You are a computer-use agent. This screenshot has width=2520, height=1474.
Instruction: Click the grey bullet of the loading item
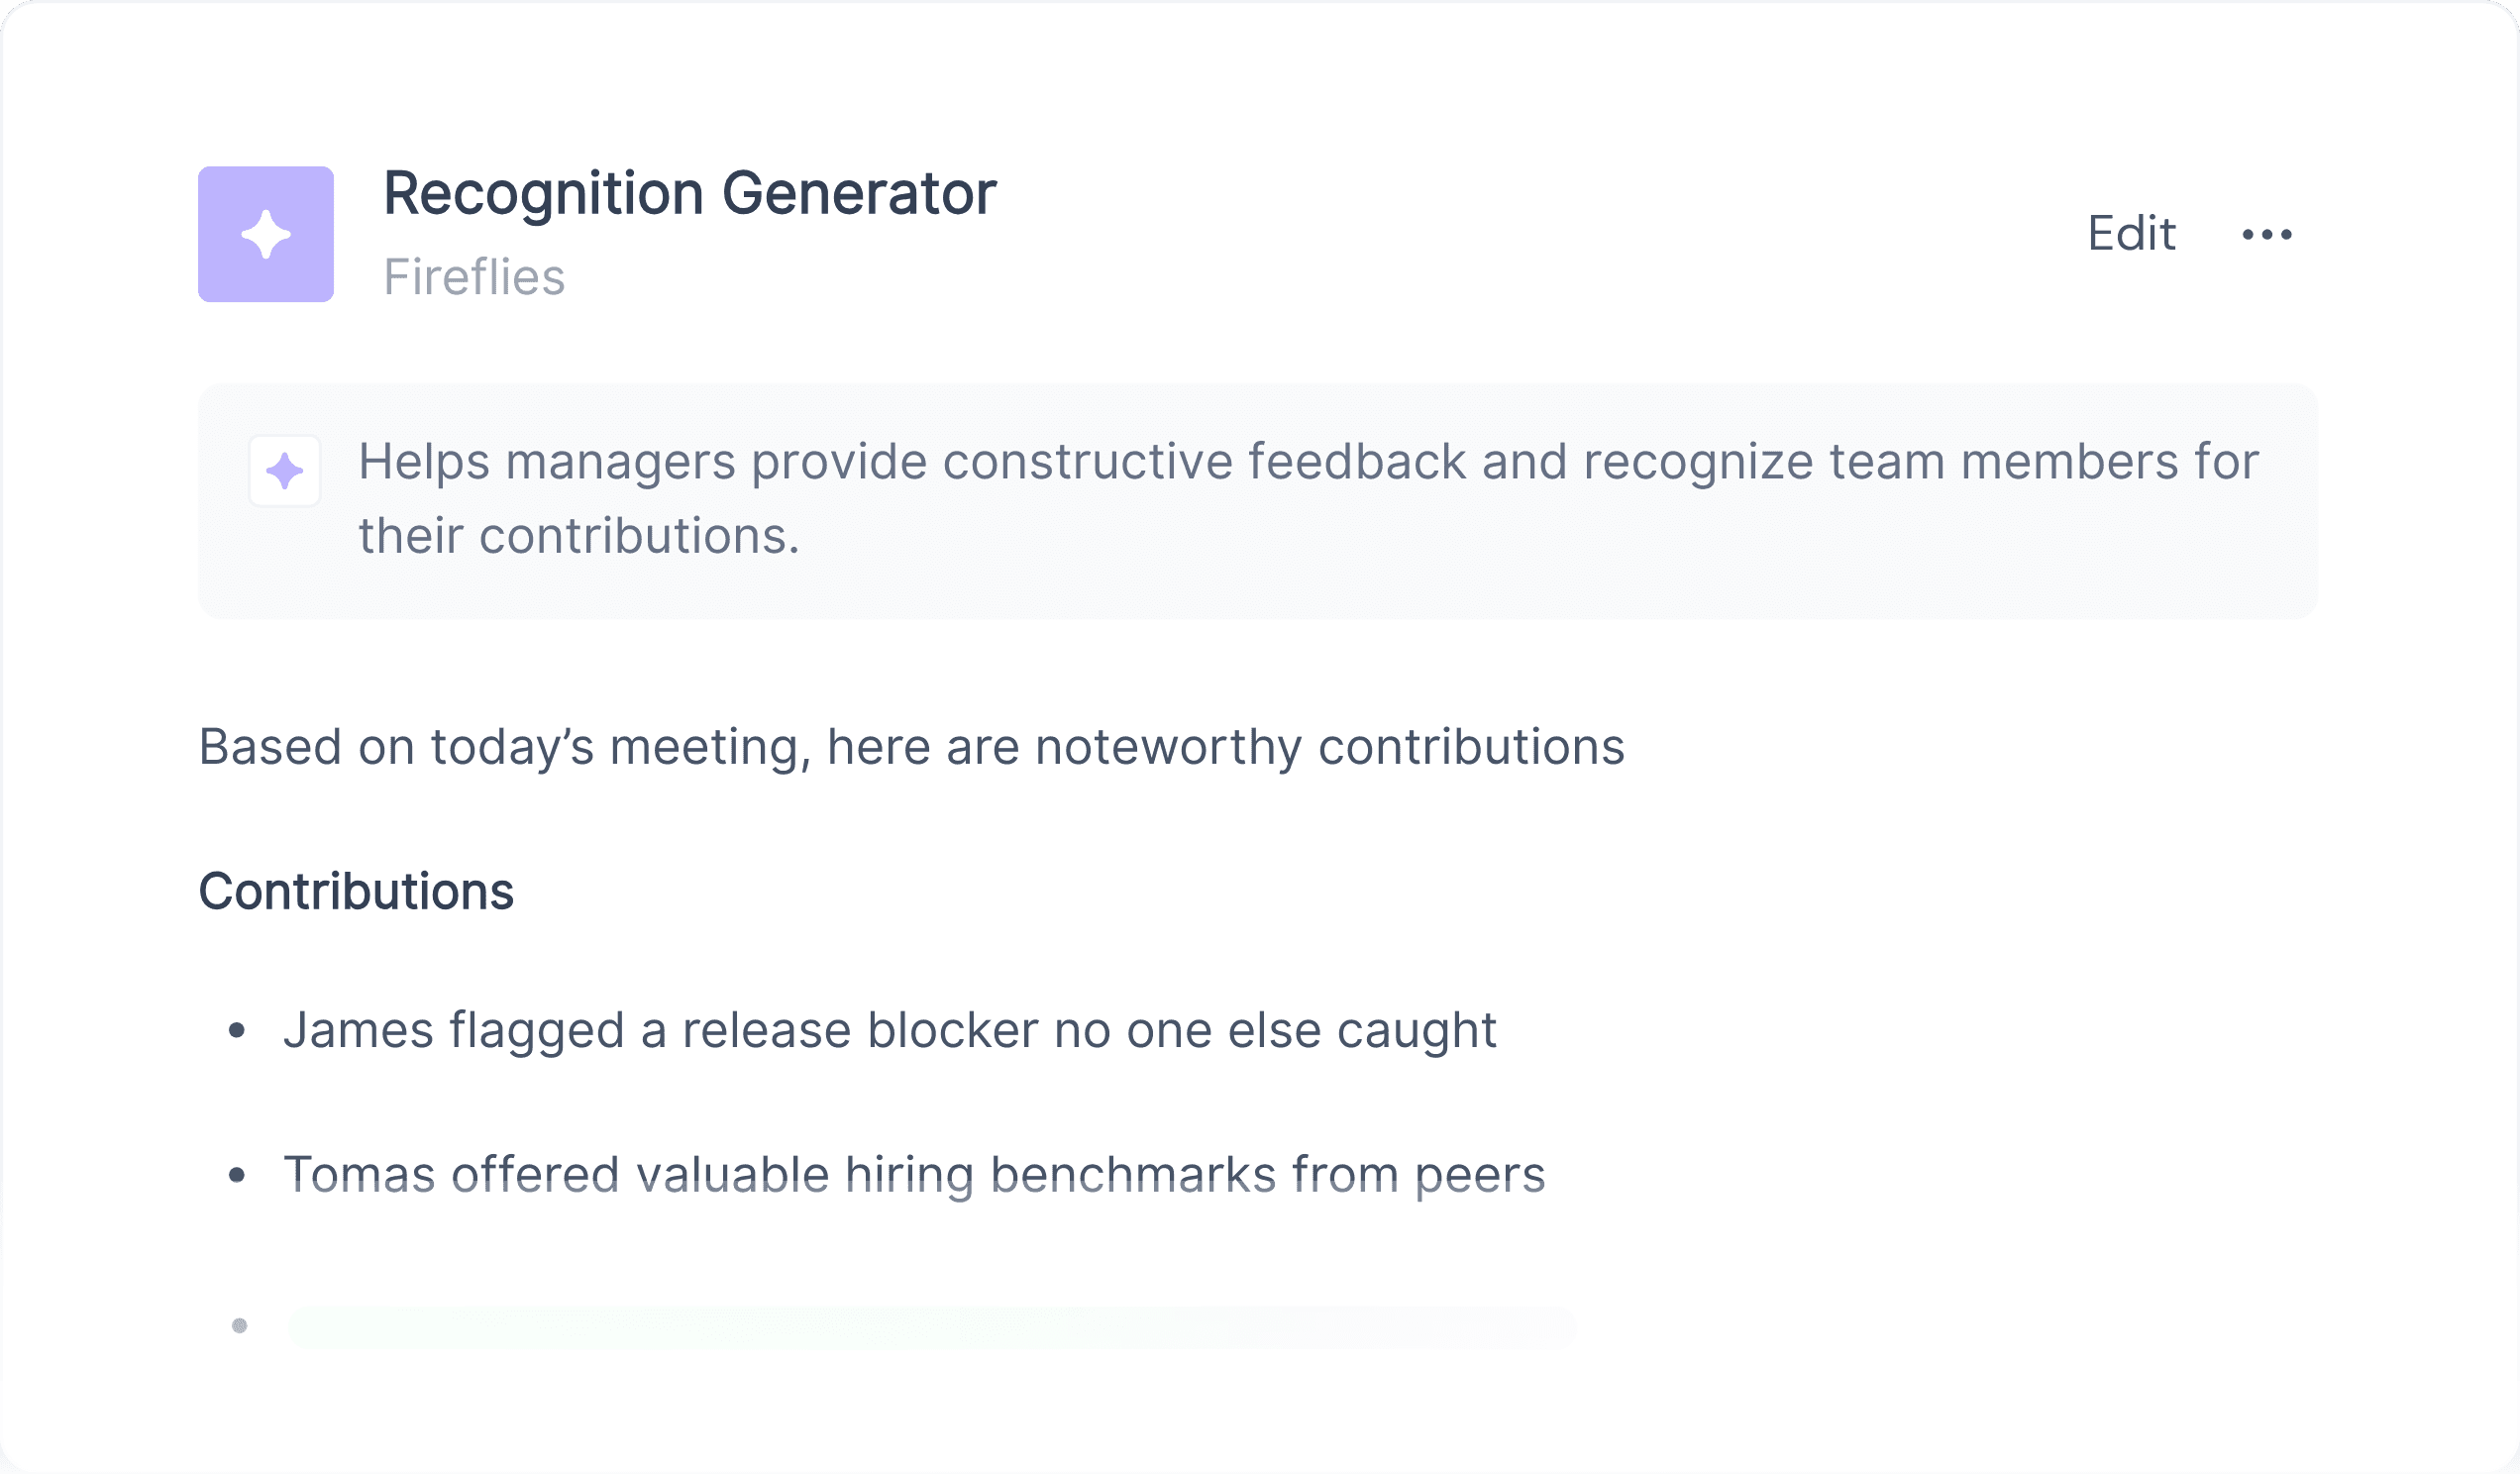(x=240, y=1326)
